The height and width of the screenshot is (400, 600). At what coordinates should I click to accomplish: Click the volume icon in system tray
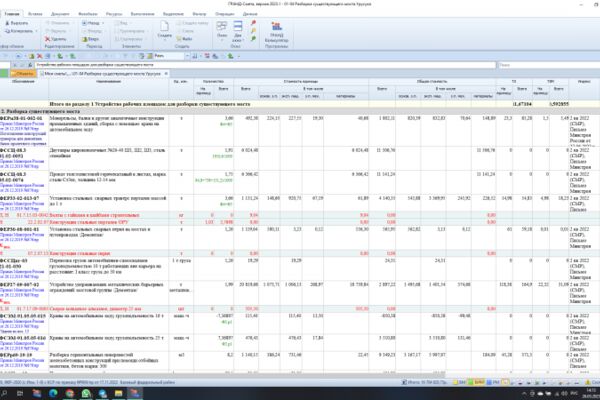click(564, 393)
